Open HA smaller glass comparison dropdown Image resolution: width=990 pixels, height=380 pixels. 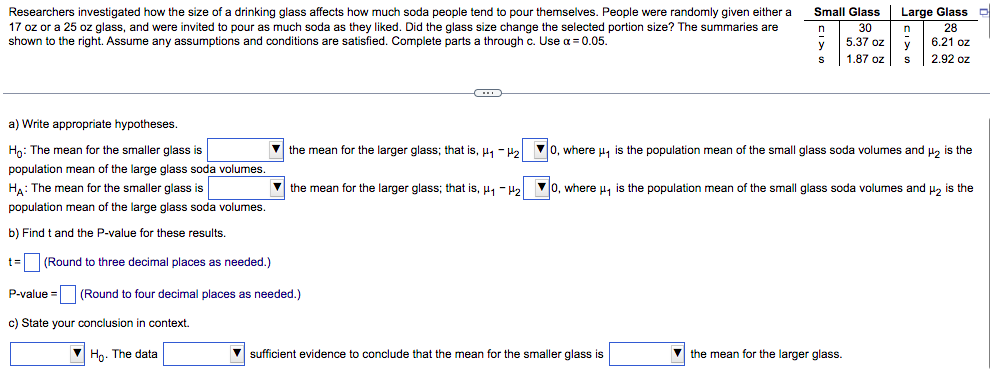coord(247,188)
